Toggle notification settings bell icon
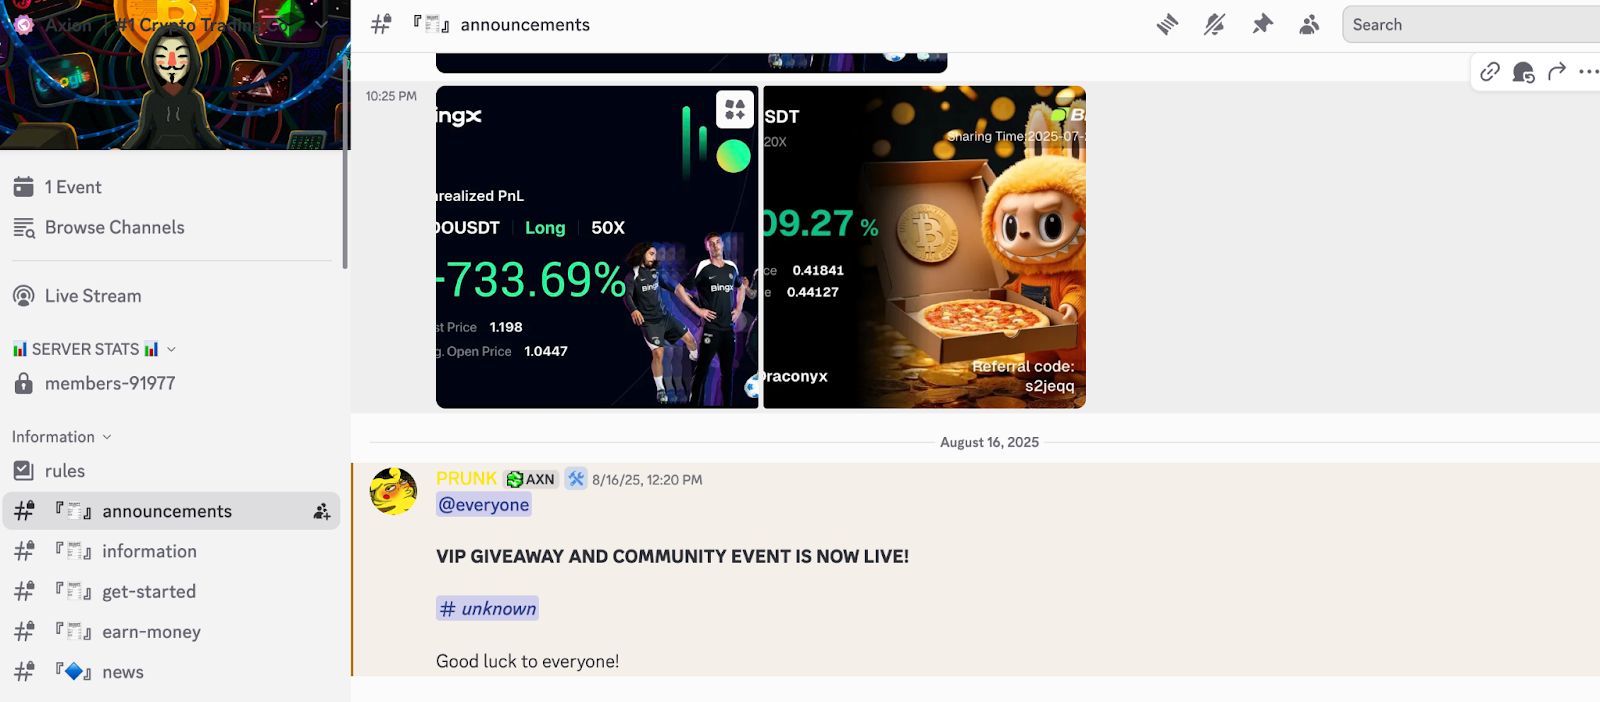 point(1214,25)
